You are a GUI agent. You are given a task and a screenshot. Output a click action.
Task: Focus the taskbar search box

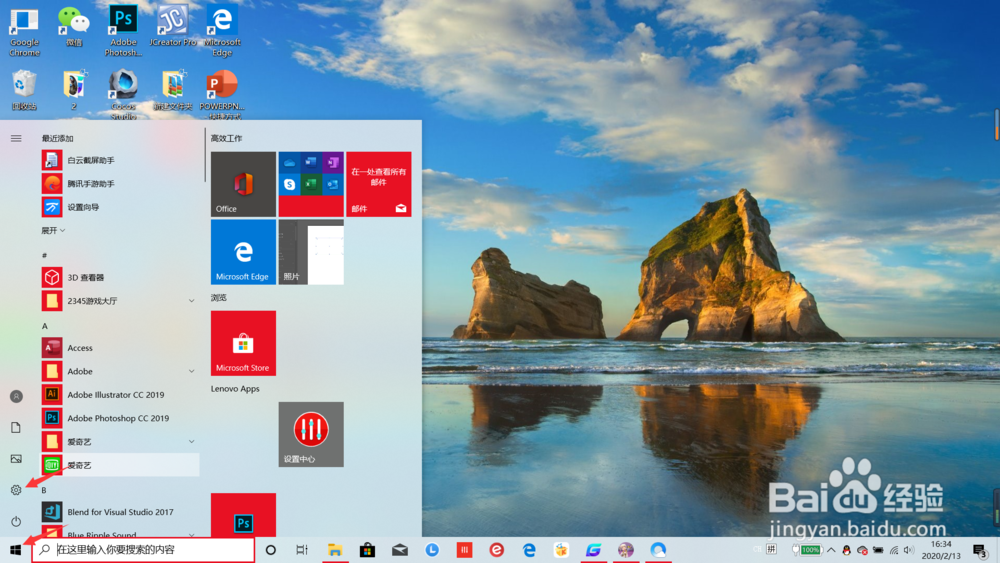(x=143, y=550)
